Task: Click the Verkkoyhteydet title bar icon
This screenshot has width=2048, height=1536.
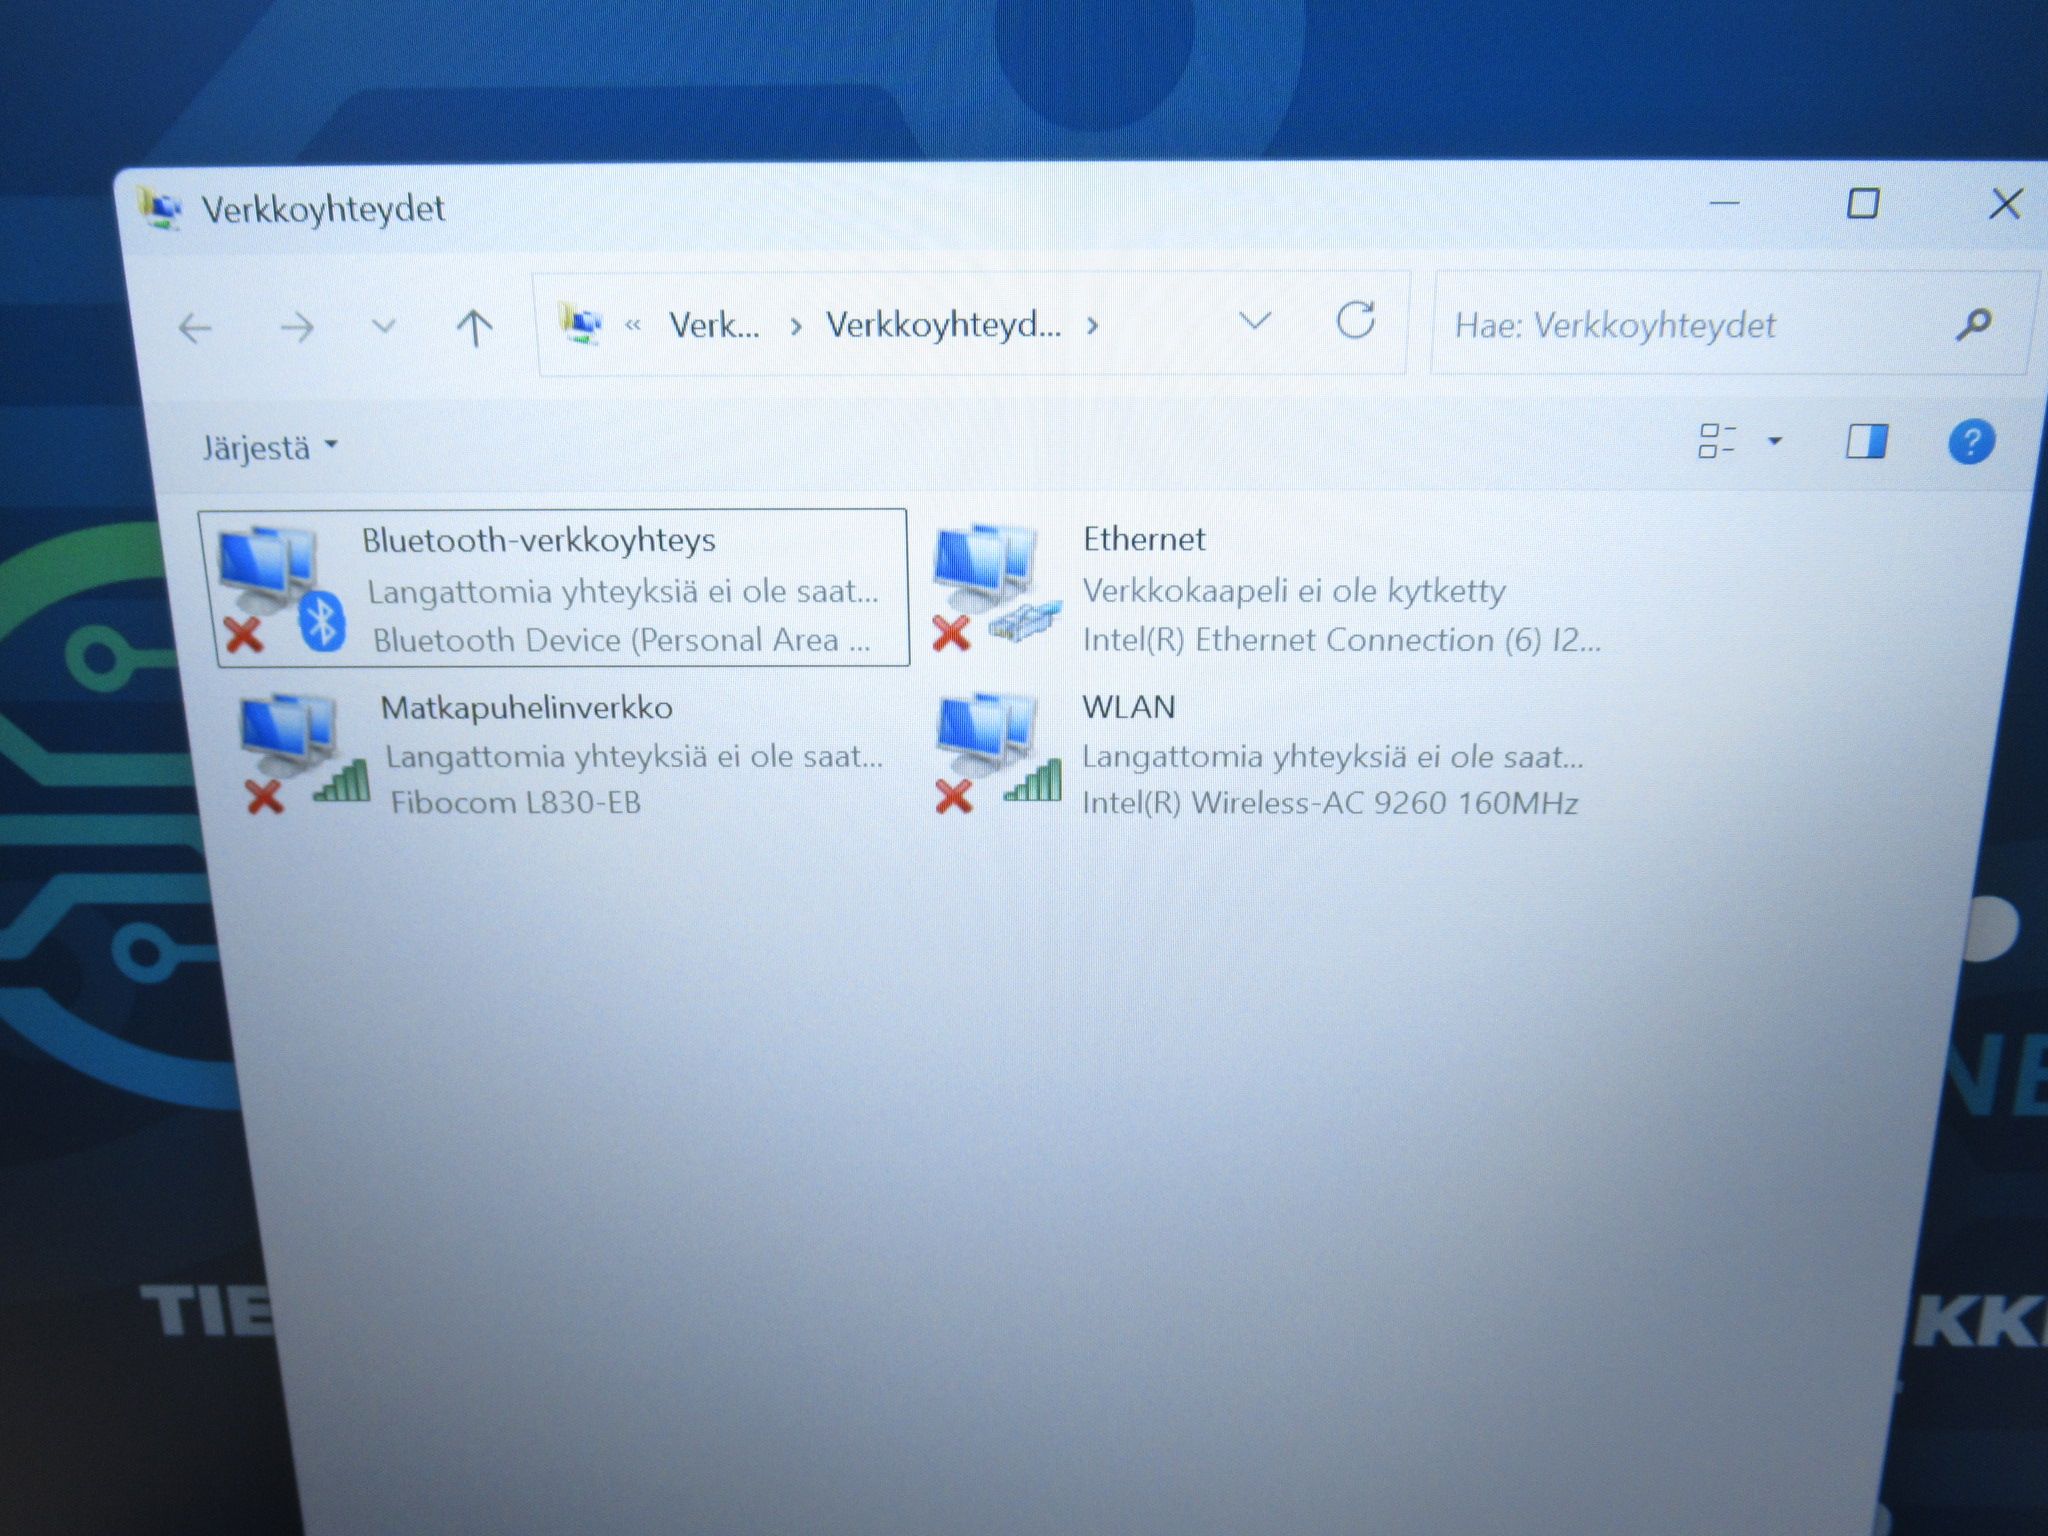Action: (x=160, y=208)
